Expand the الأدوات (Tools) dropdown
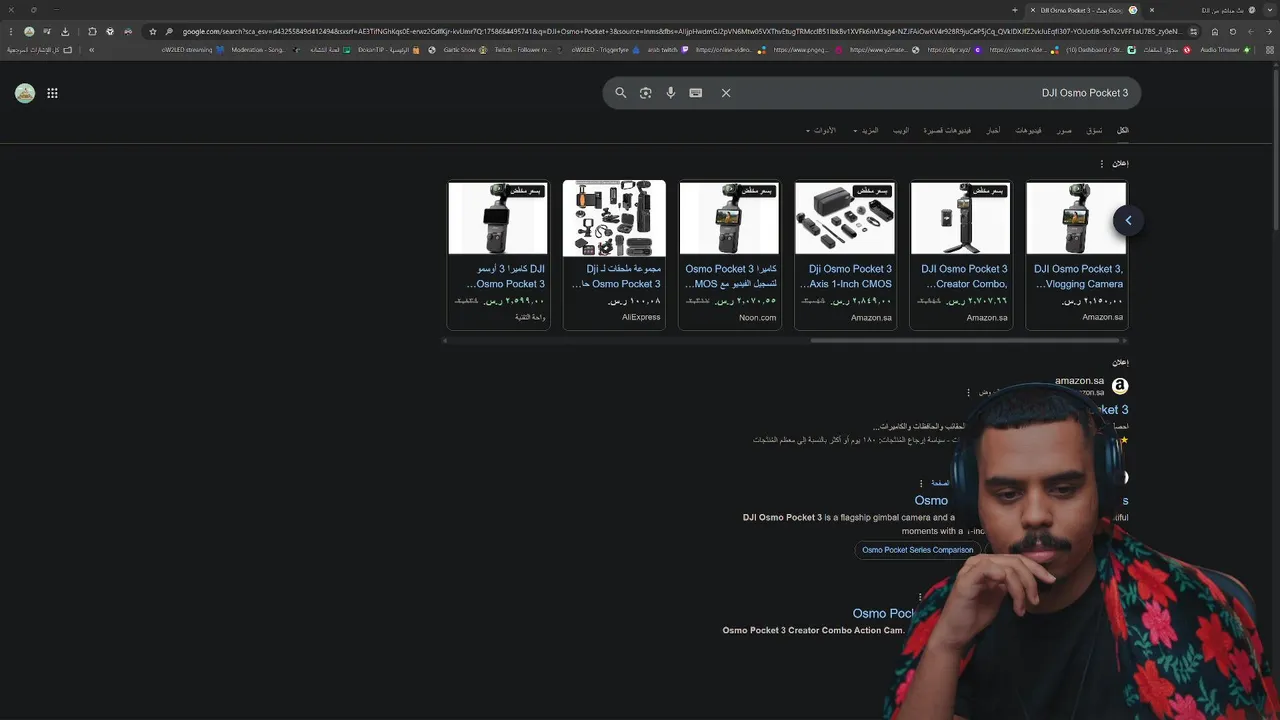1280x720 pixels. (821, 130)
